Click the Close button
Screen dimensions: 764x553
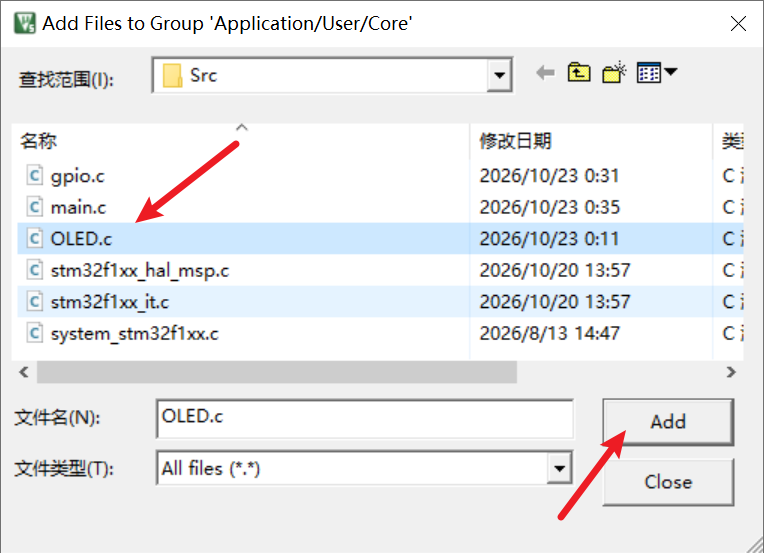668,482
